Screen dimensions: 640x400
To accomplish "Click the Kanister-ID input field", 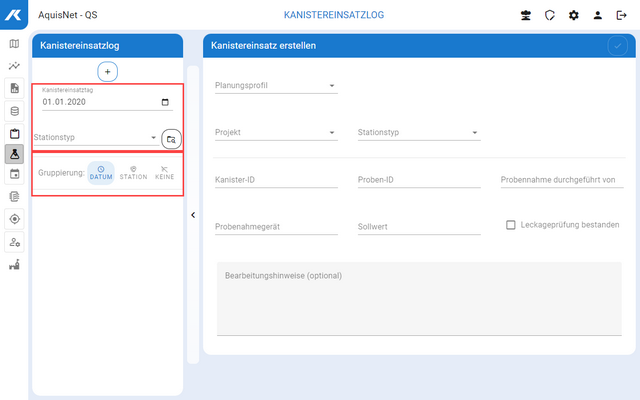I will coord(276,180).
